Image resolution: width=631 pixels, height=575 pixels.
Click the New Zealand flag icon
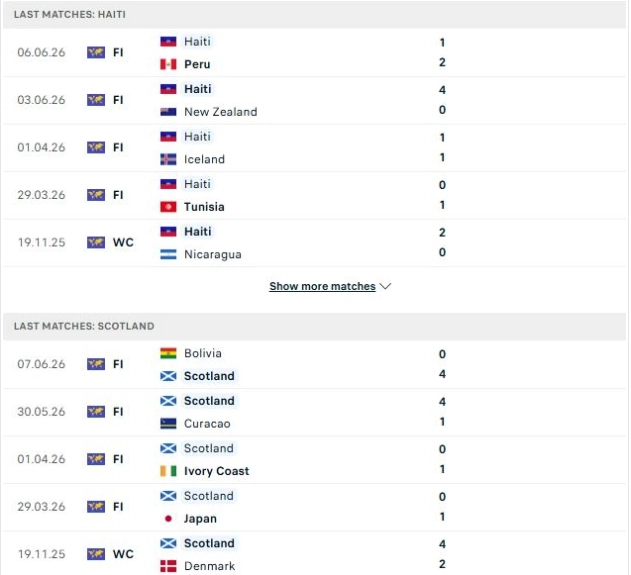tap(168, 112)
